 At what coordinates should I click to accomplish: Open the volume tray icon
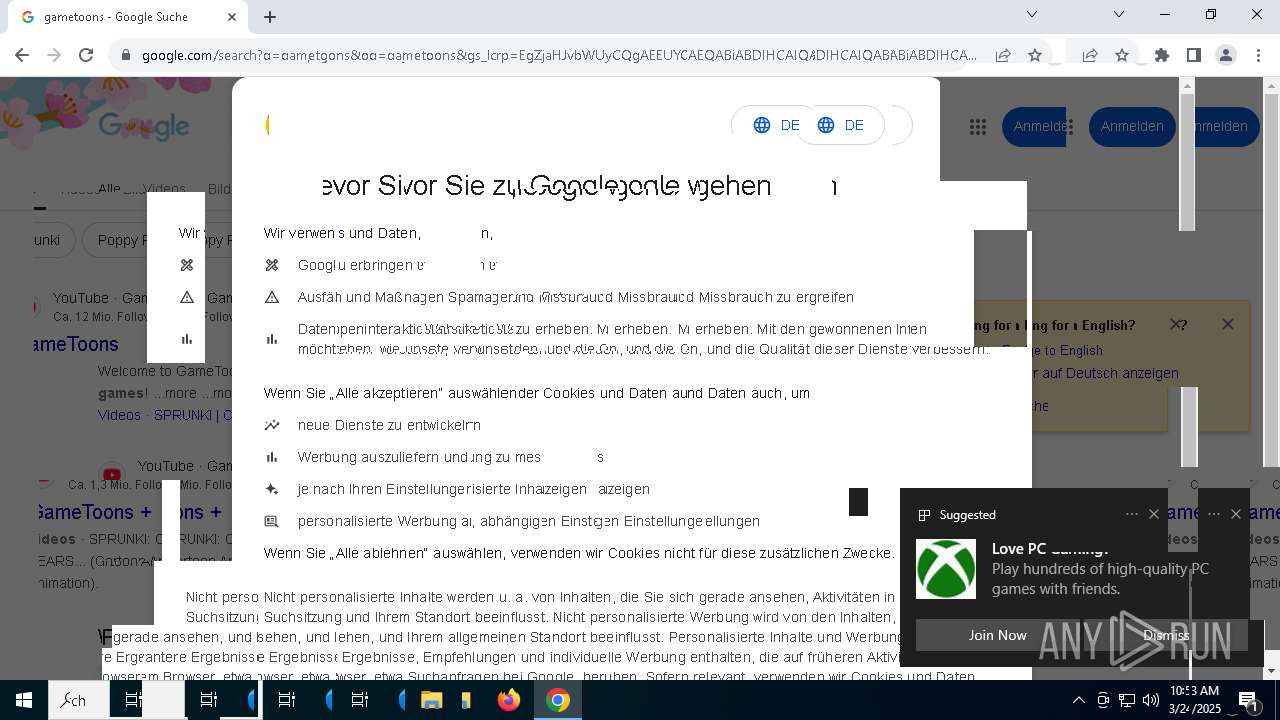pos(1151,700)
